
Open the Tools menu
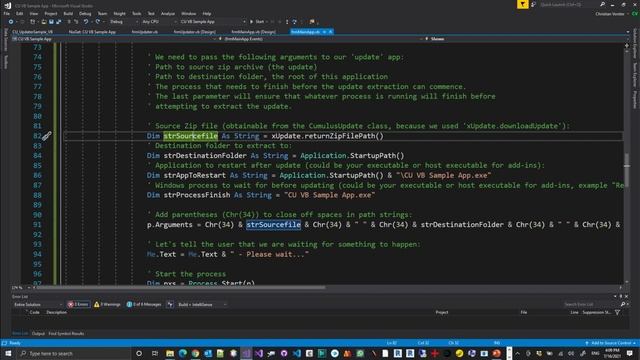136,13
